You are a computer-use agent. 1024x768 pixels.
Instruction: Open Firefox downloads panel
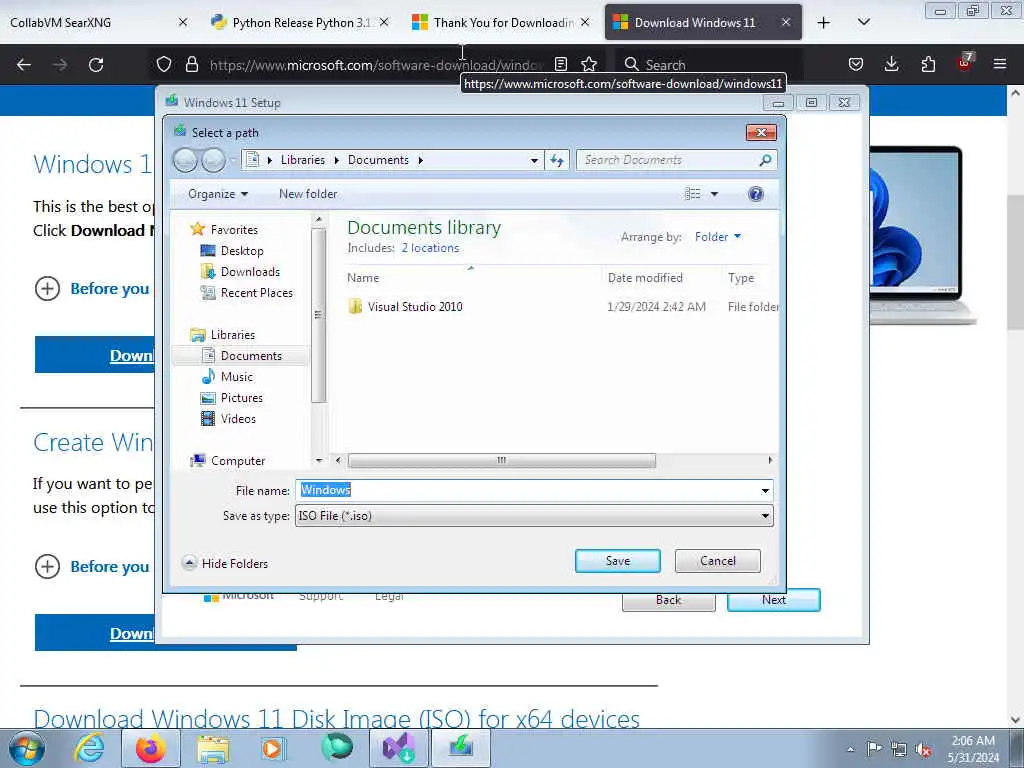[891, 64]
